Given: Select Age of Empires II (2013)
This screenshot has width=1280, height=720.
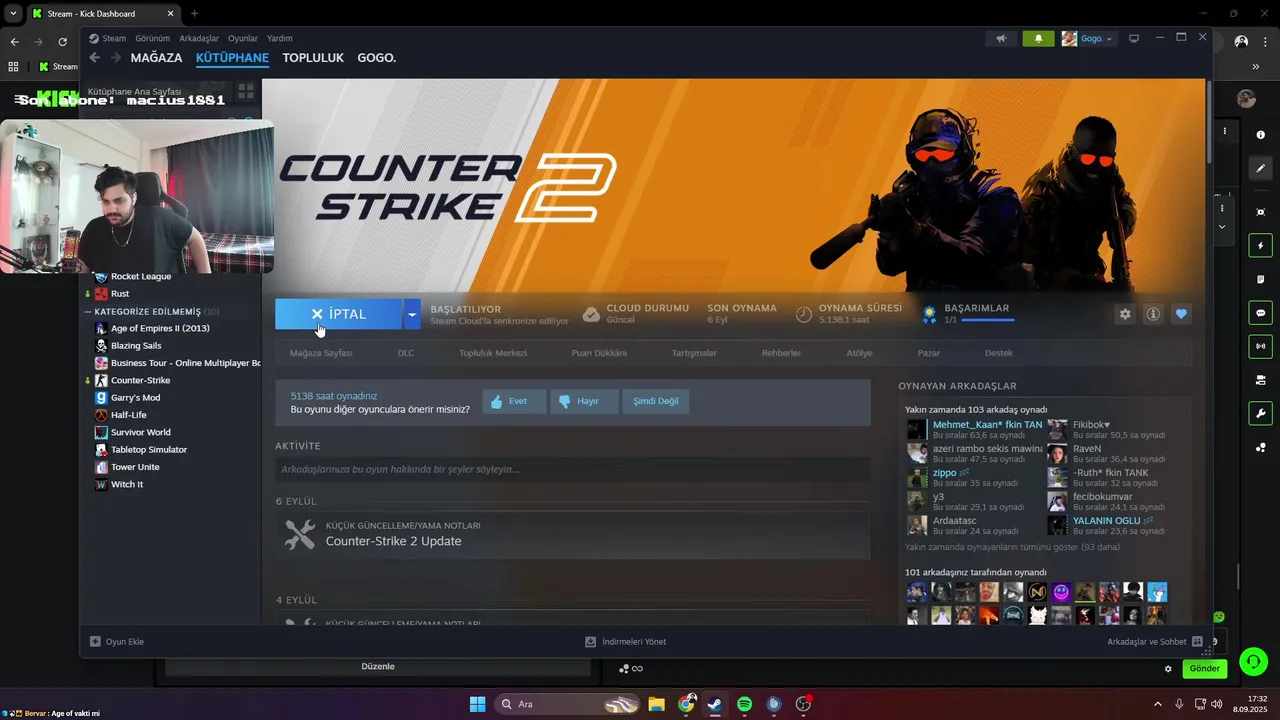Looking at the screenshot, I should [x=160, y=328].
